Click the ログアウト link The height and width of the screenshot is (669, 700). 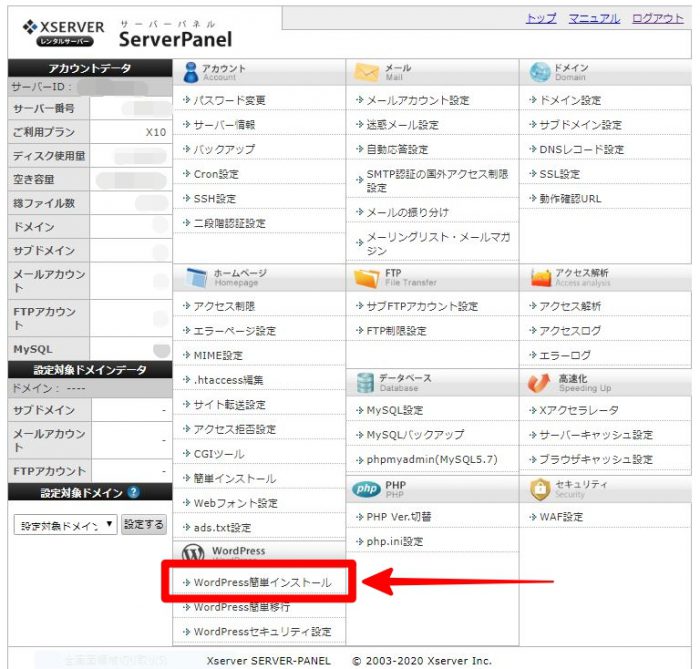[x=658, y=18]
